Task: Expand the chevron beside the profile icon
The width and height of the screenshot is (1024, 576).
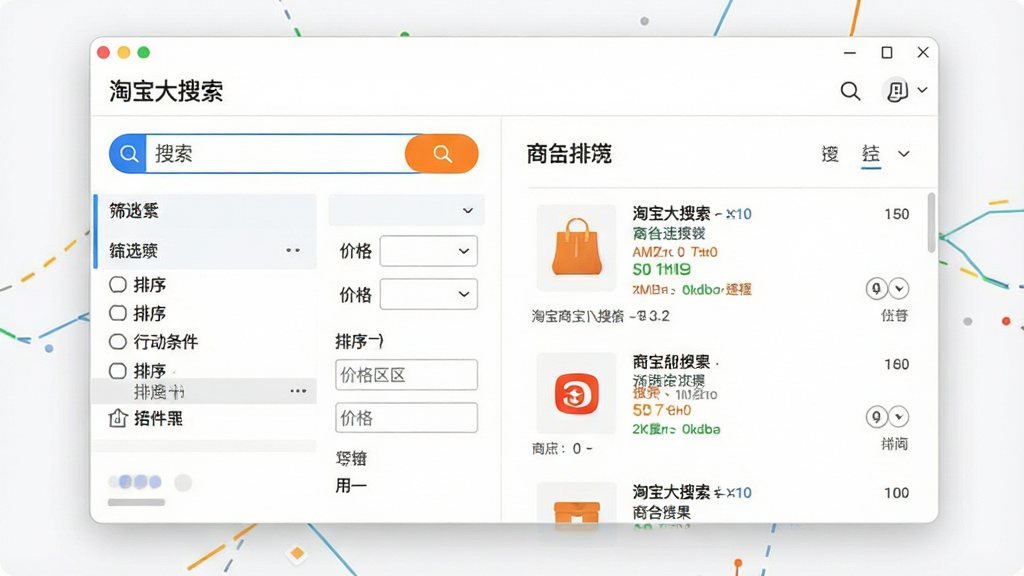Action: click(x=922, y=90)
